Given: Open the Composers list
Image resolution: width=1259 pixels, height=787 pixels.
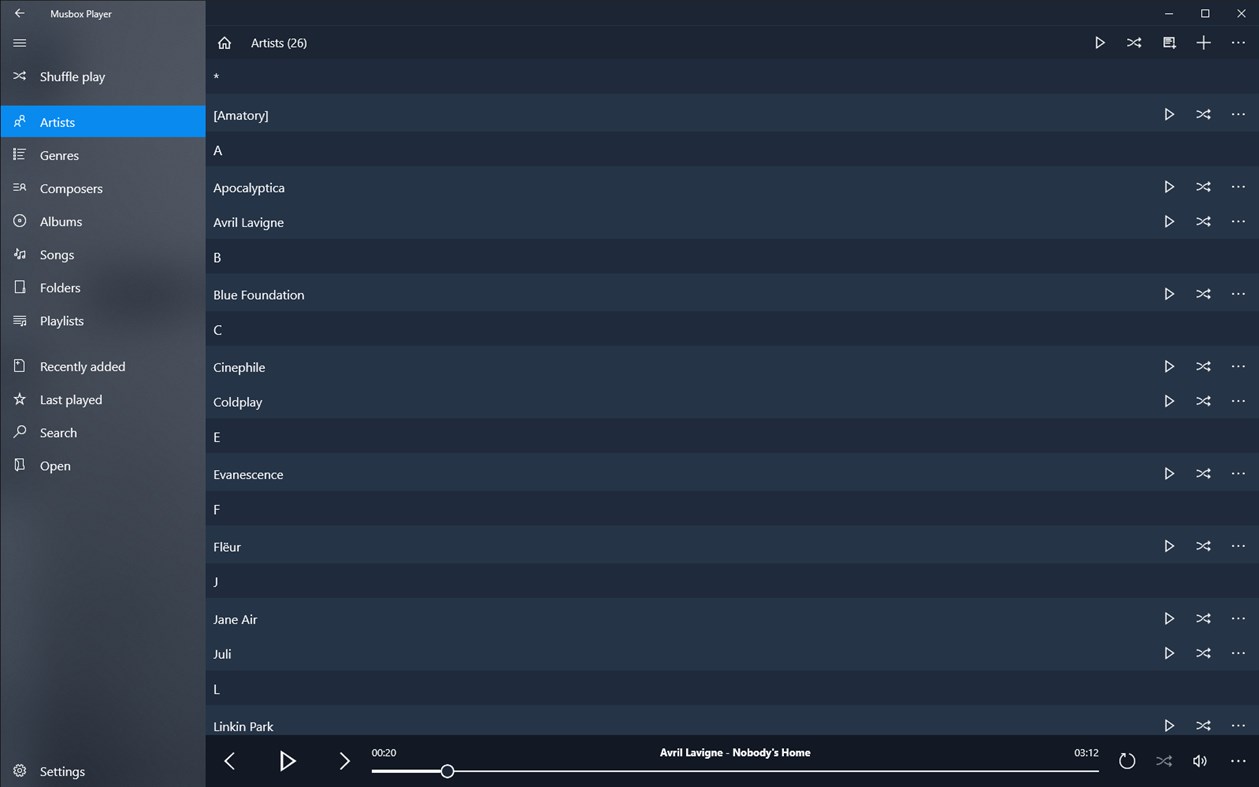Looking at the screenshot, I should click(70, 188).
